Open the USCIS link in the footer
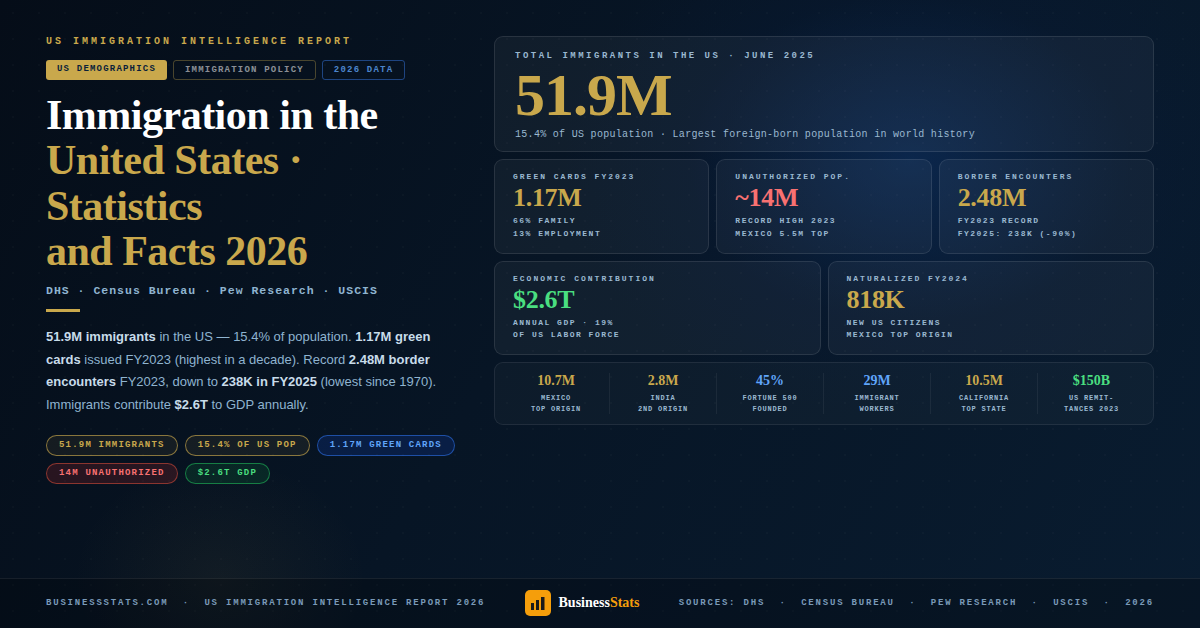This screenshot has width=1200, height=628. [x=1070, y=602]
